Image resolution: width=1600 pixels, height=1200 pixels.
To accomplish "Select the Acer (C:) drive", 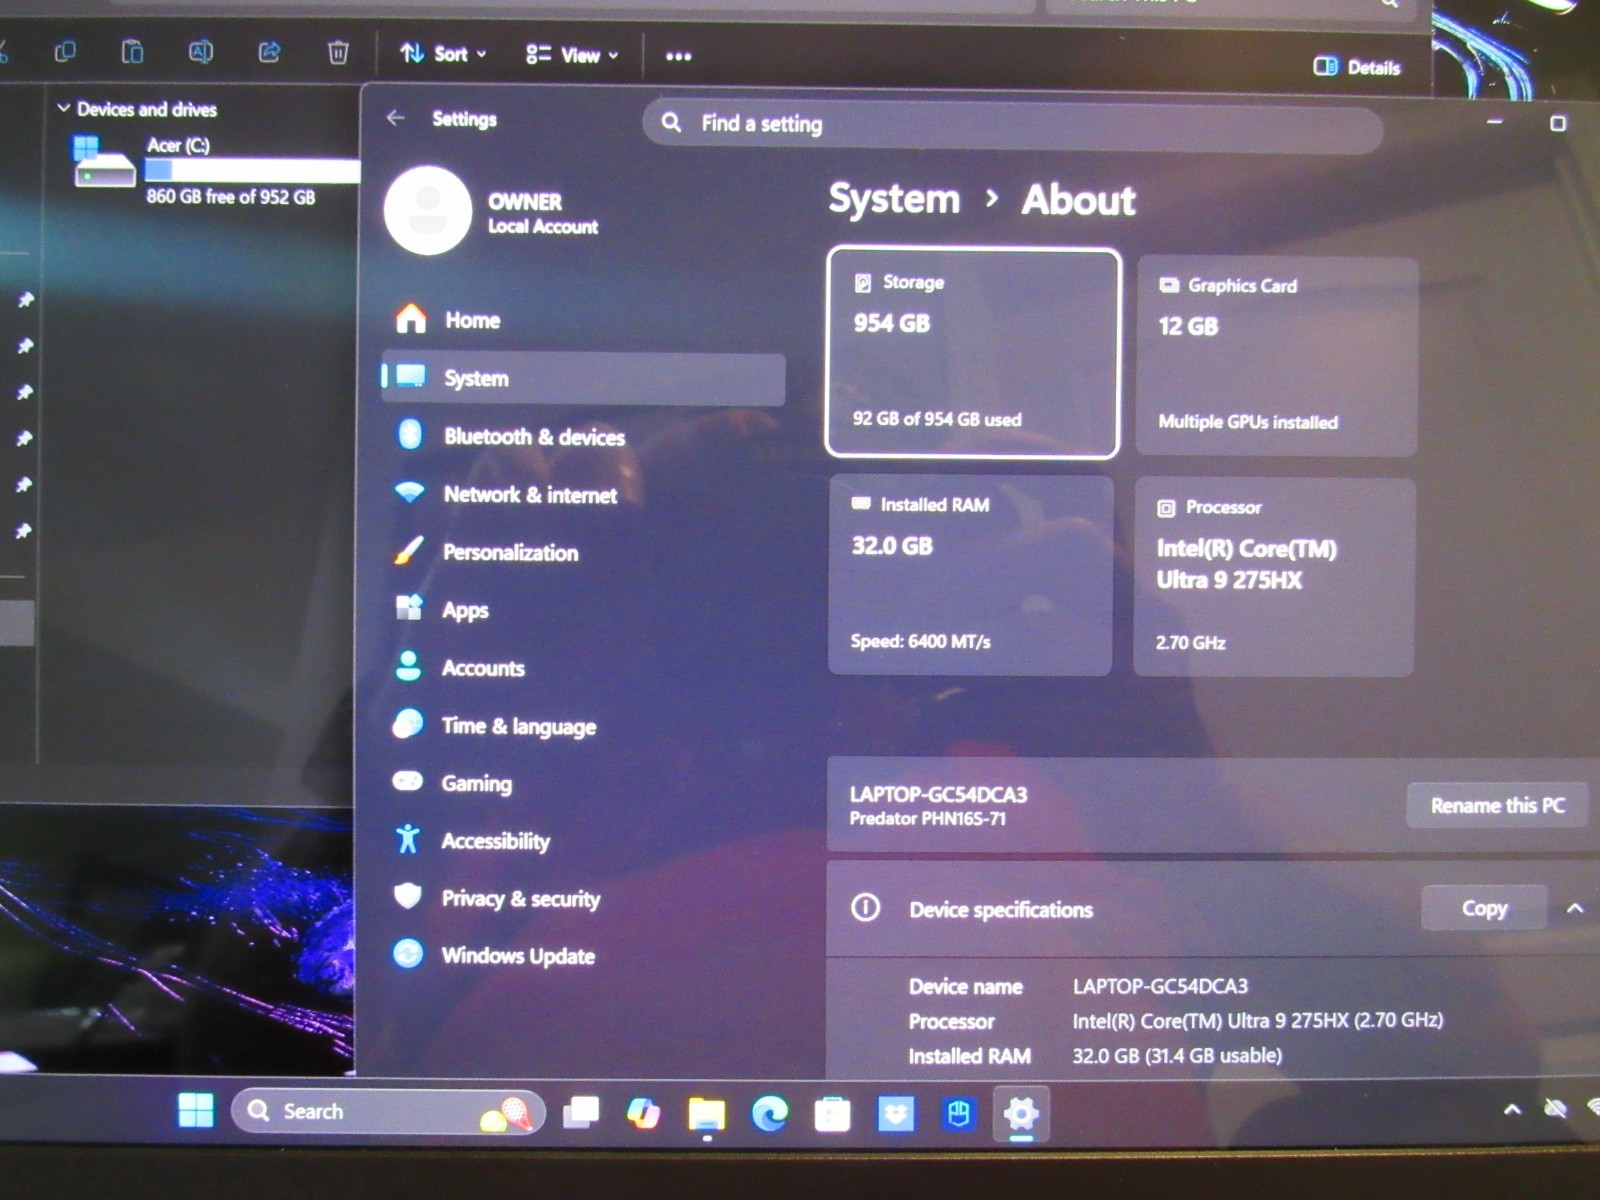I will pos(215,170).
